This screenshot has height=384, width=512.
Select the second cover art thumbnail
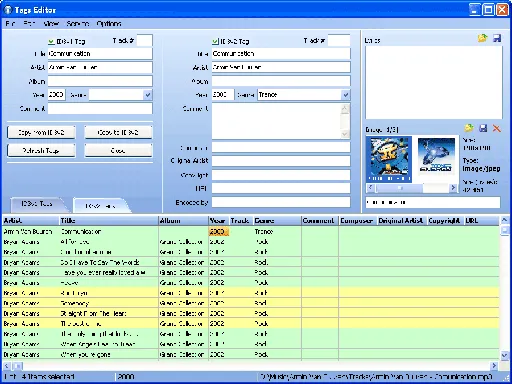pyautogui.click(x=436, y=156)
